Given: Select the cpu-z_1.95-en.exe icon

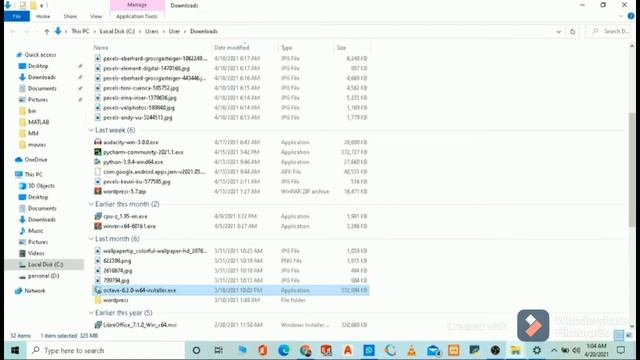Looking at the screenshot, I should [x=98, y=216].
